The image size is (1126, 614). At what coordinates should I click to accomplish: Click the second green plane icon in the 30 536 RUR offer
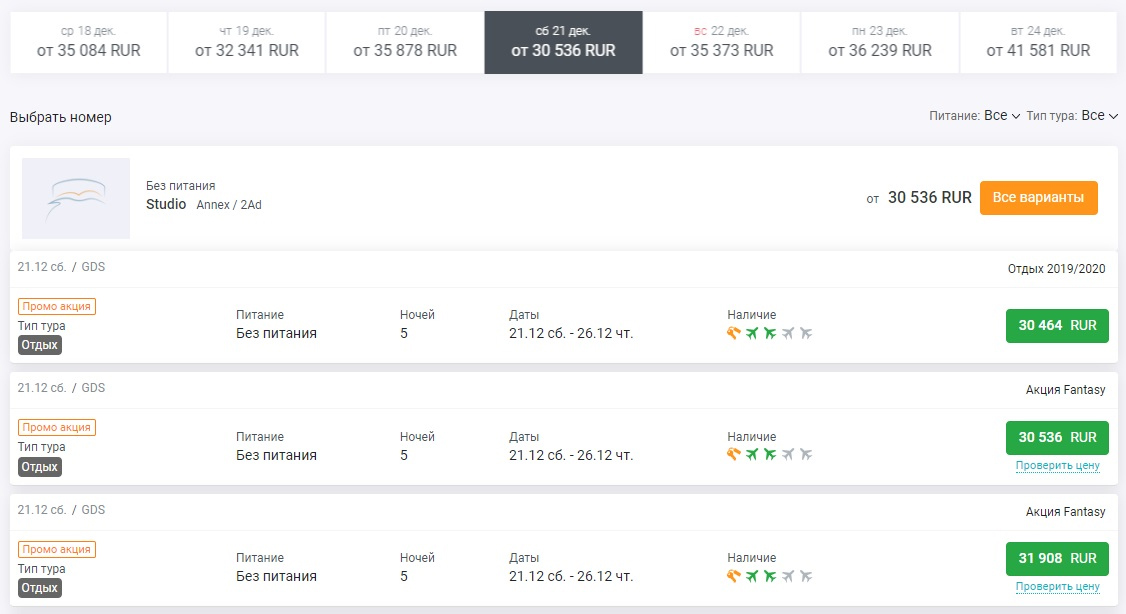(770, 455)
